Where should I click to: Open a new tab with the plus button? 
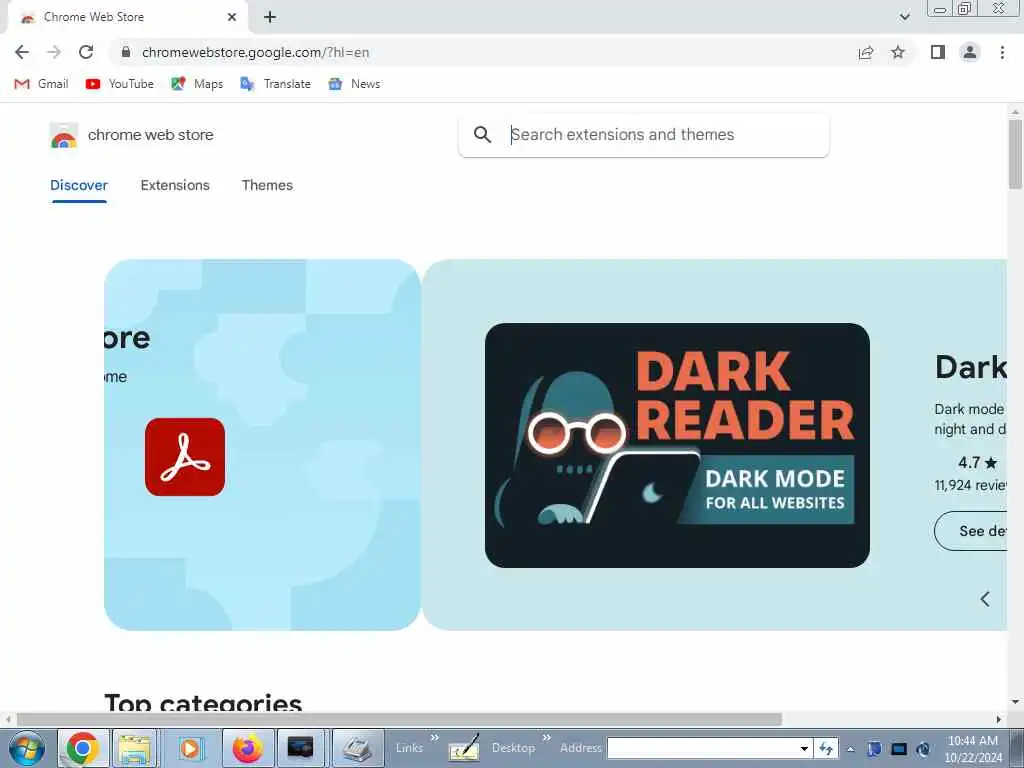(x=270, y=17)
